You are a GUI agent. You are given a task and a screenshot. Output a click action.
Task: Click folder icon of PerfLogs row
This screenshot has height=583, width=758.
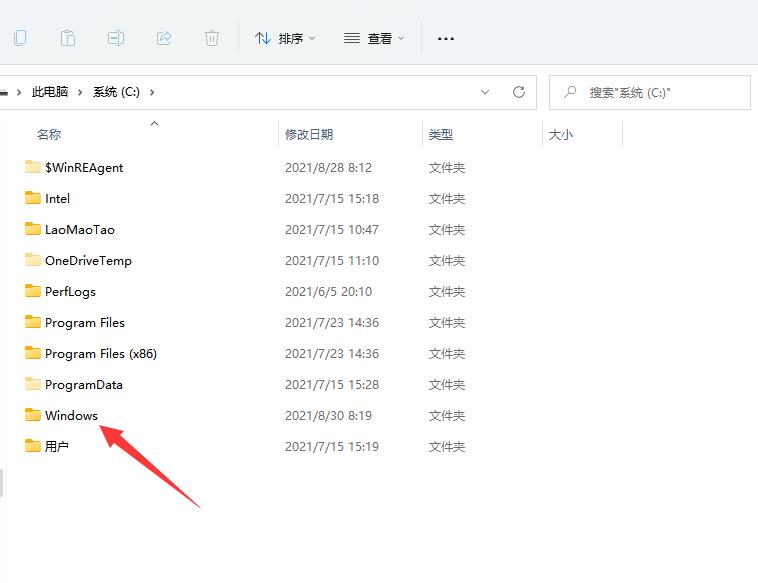pyautogui.click(x=33, y=291)
